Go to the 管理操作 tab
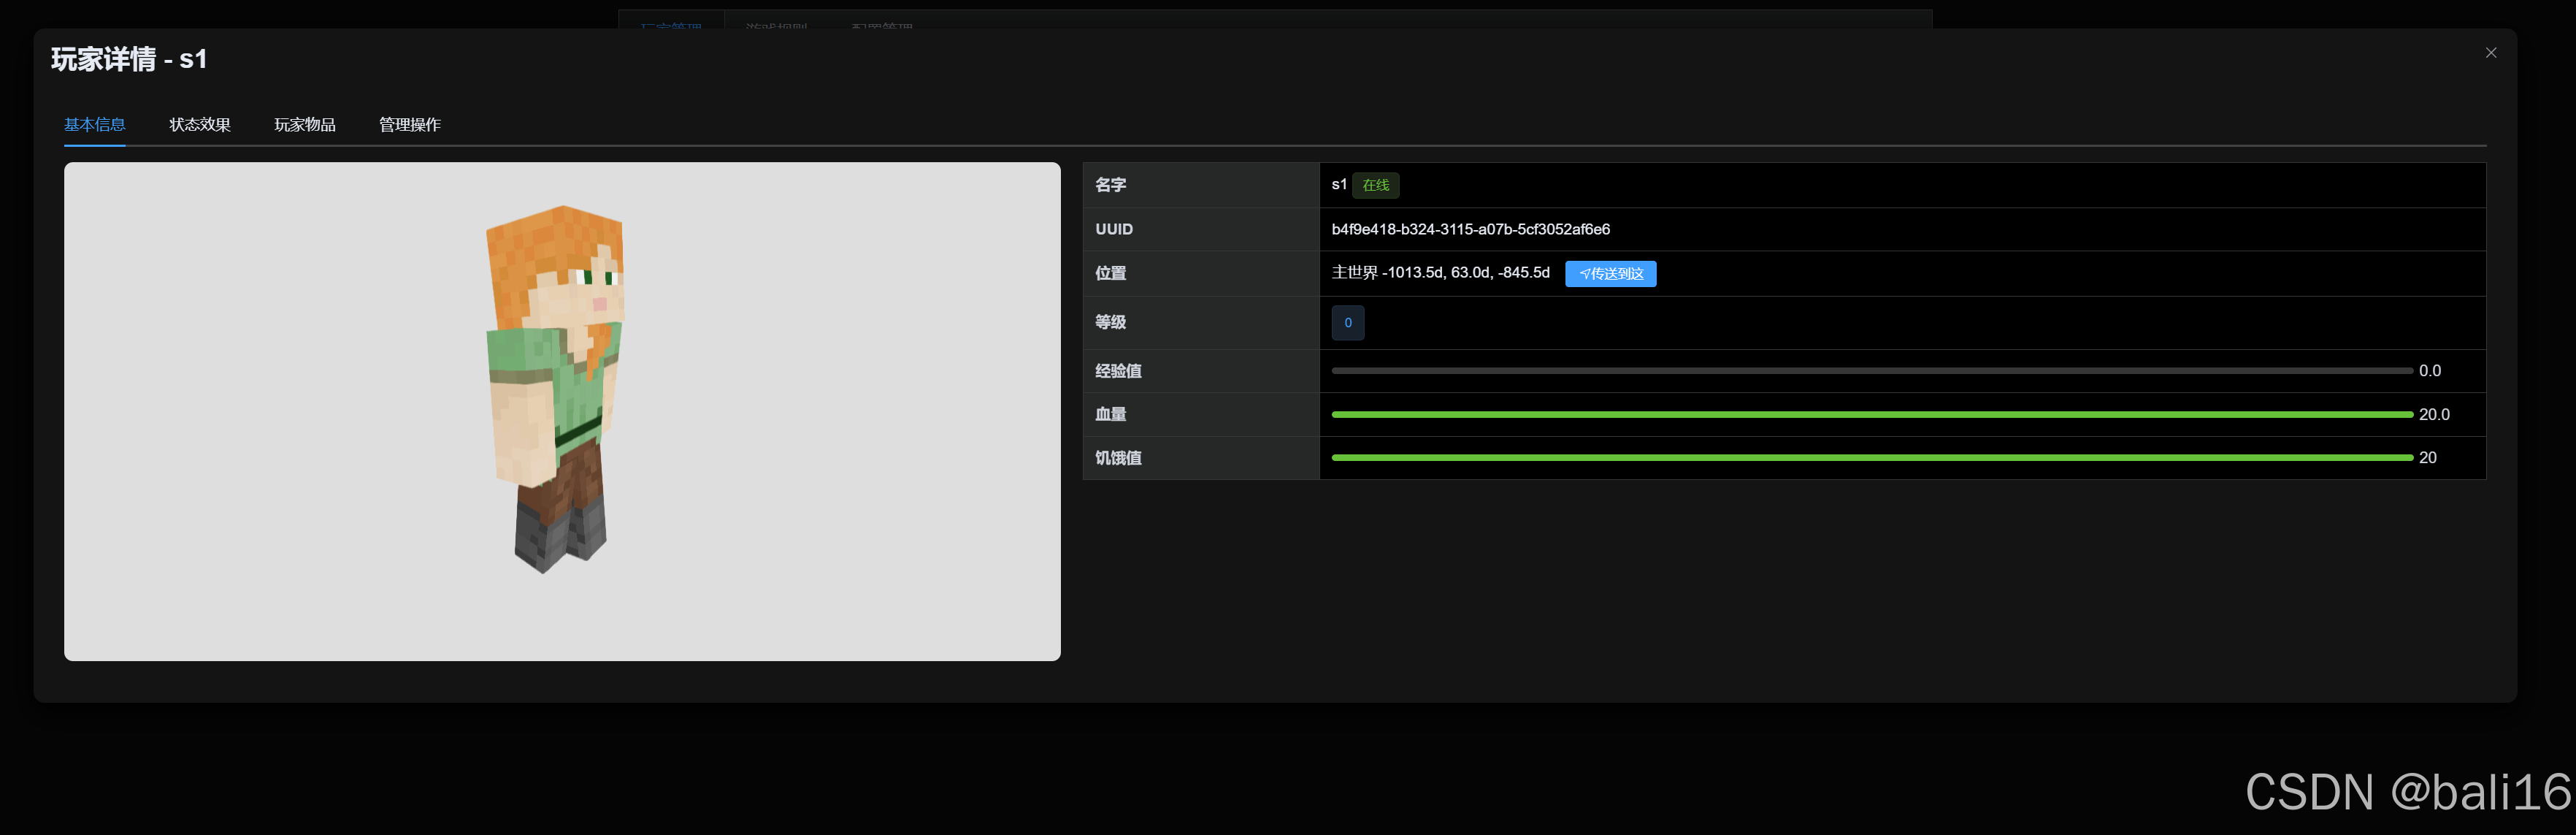 coord(410,125)
